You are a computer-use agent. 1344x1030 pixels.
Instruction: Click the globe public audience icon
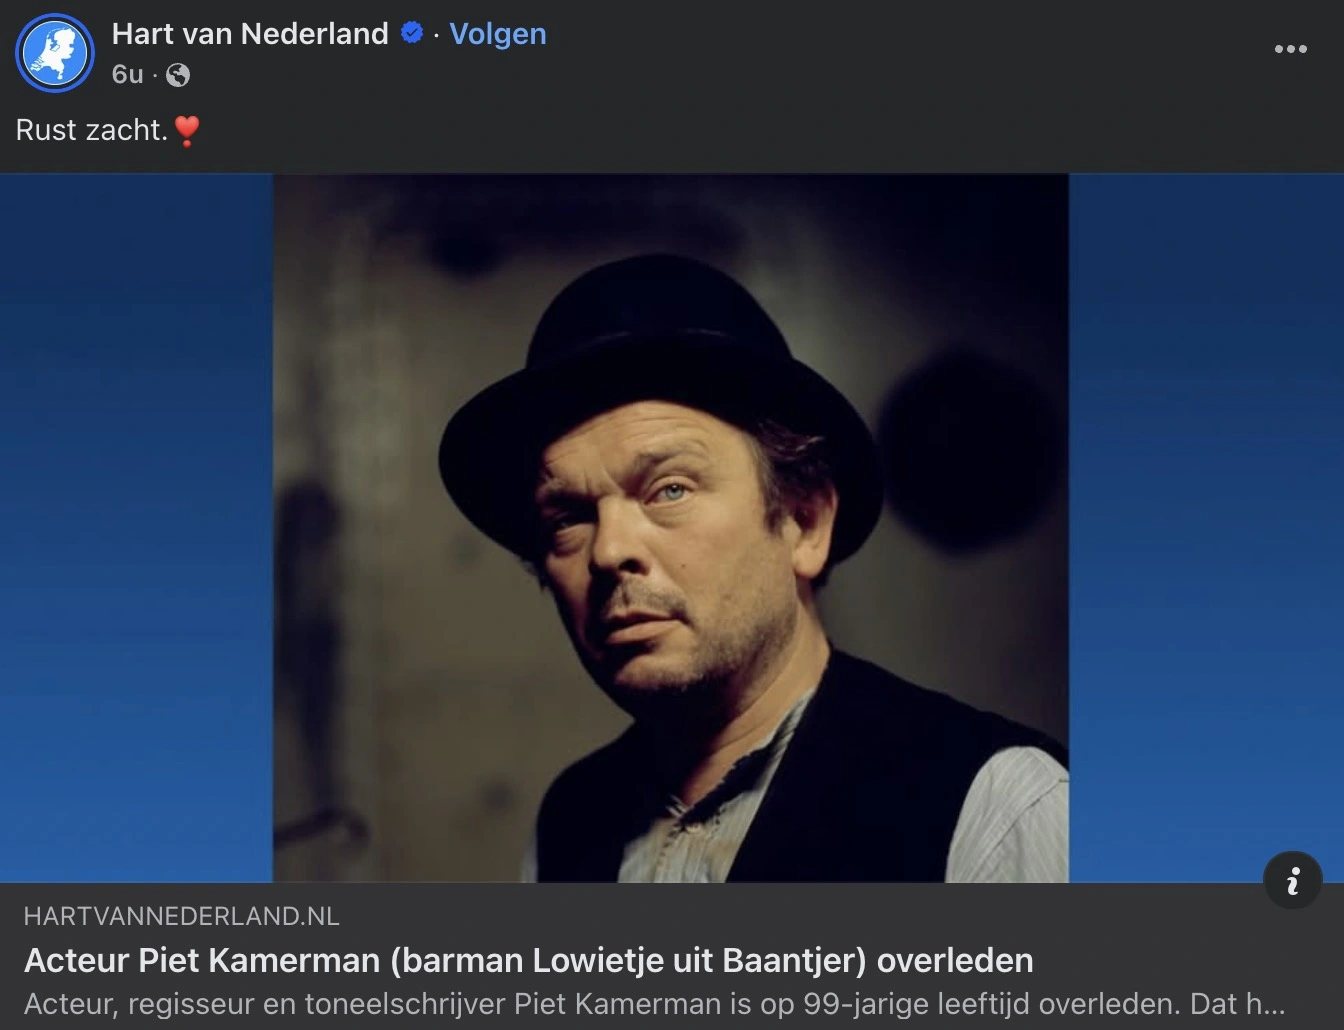pos(178,75)
